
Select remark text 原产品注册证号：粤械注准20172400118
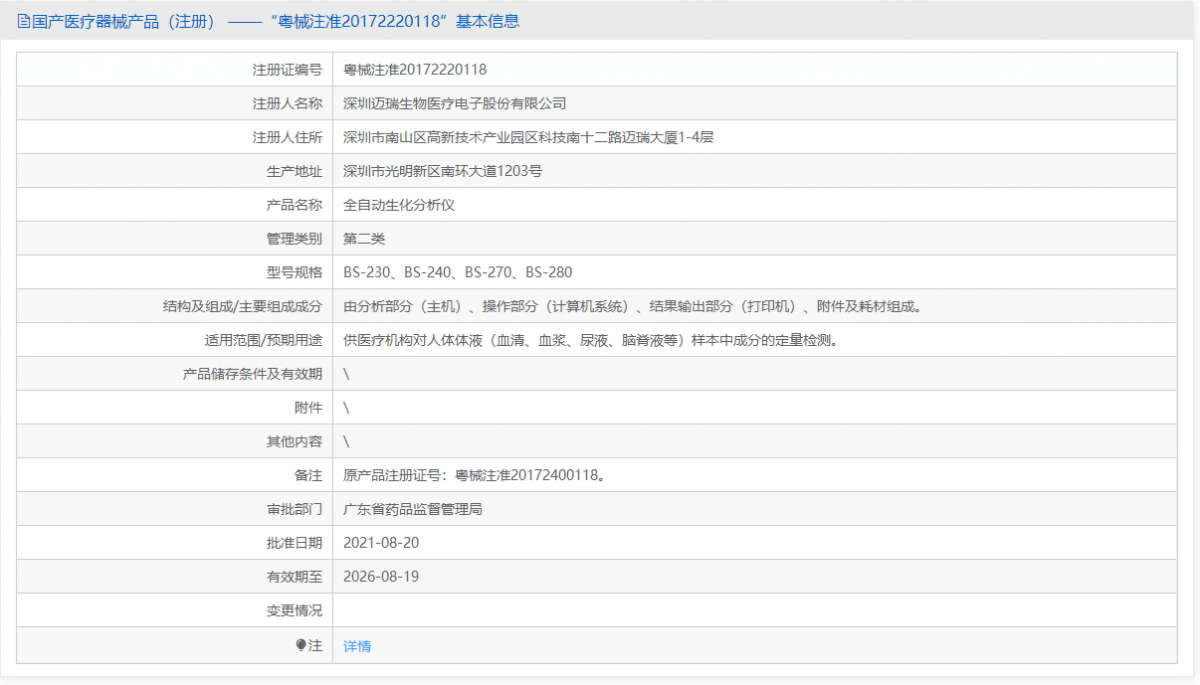click(x=474, y=475)
